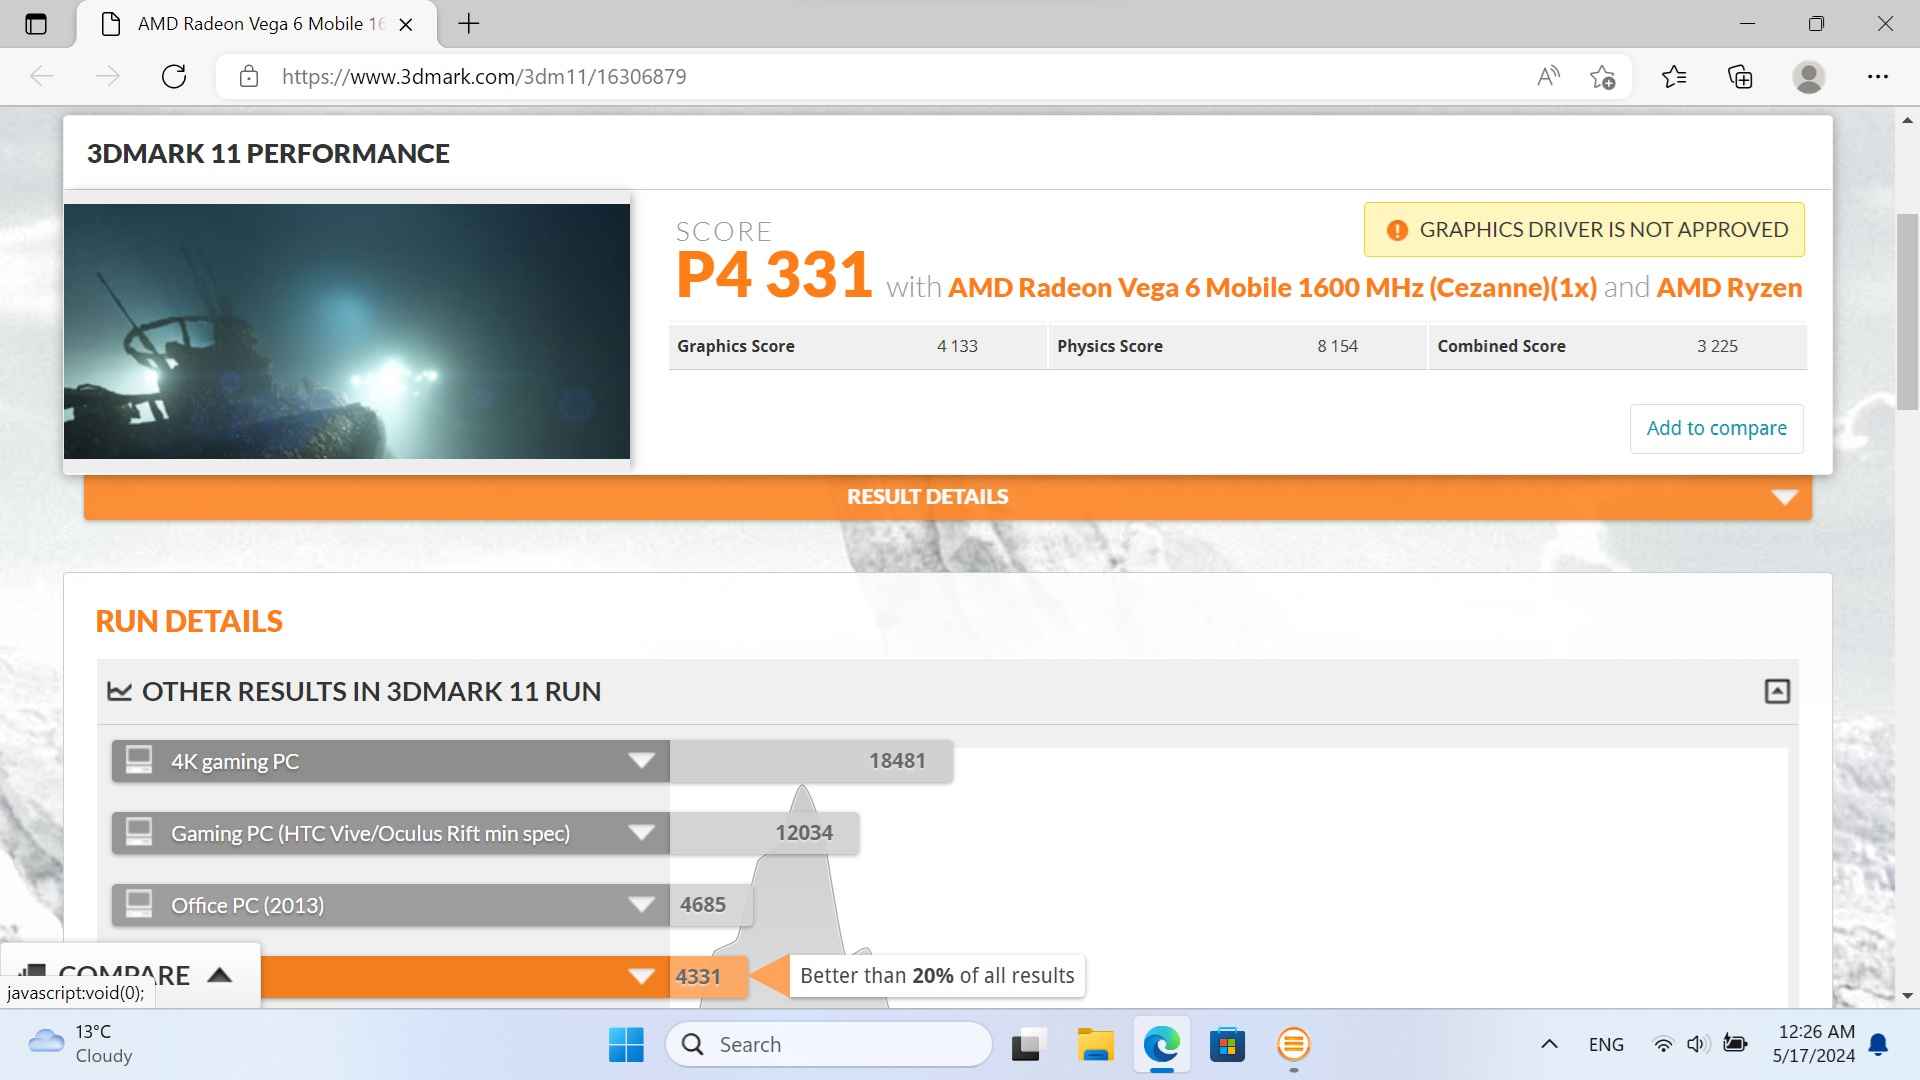Viewport: 1920px width, 1080px height.
Task: Click the 3DMark tab icon in browser
Action: pyautogui.click(x=112, y=24)
